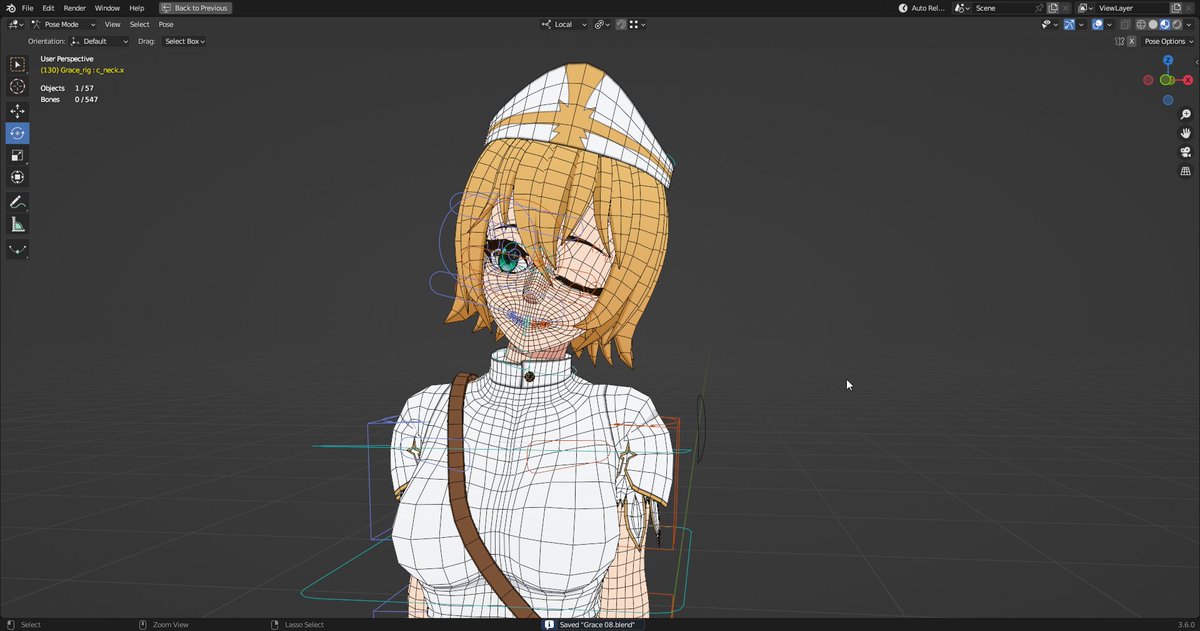
Task: Click the new scene icon beside Scene
Action: point(1052,8)
